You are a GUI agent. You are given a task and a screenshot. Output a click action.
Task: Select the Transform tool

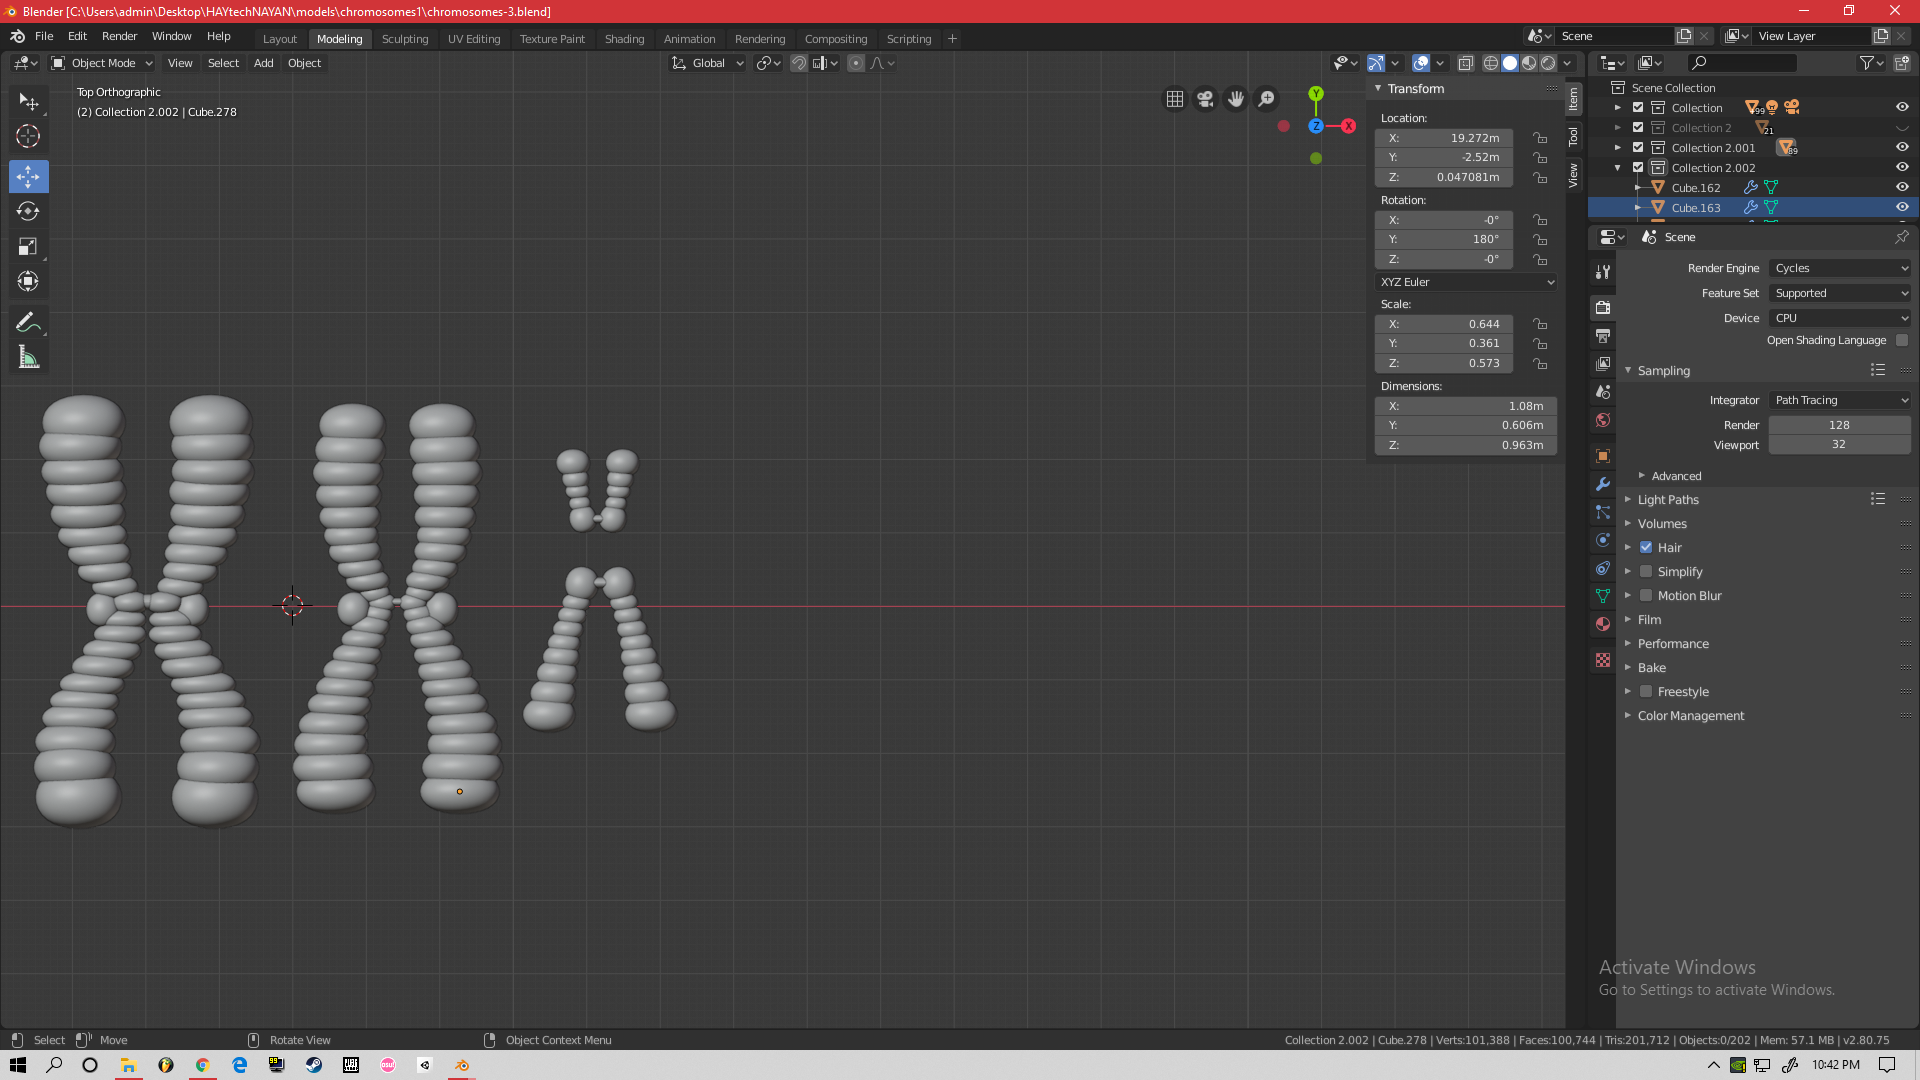point(28,281)
